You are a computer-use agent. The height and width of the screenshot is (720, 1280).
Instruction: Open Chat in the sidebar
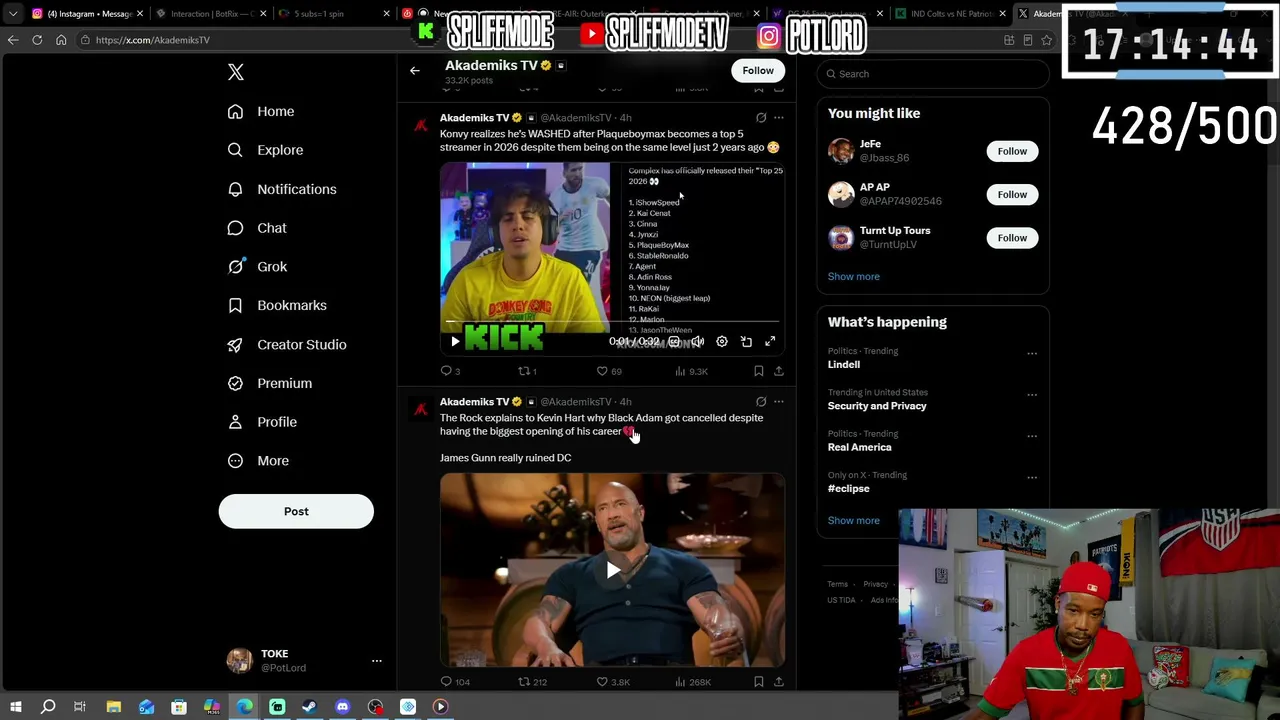click(x=257, y=228)
